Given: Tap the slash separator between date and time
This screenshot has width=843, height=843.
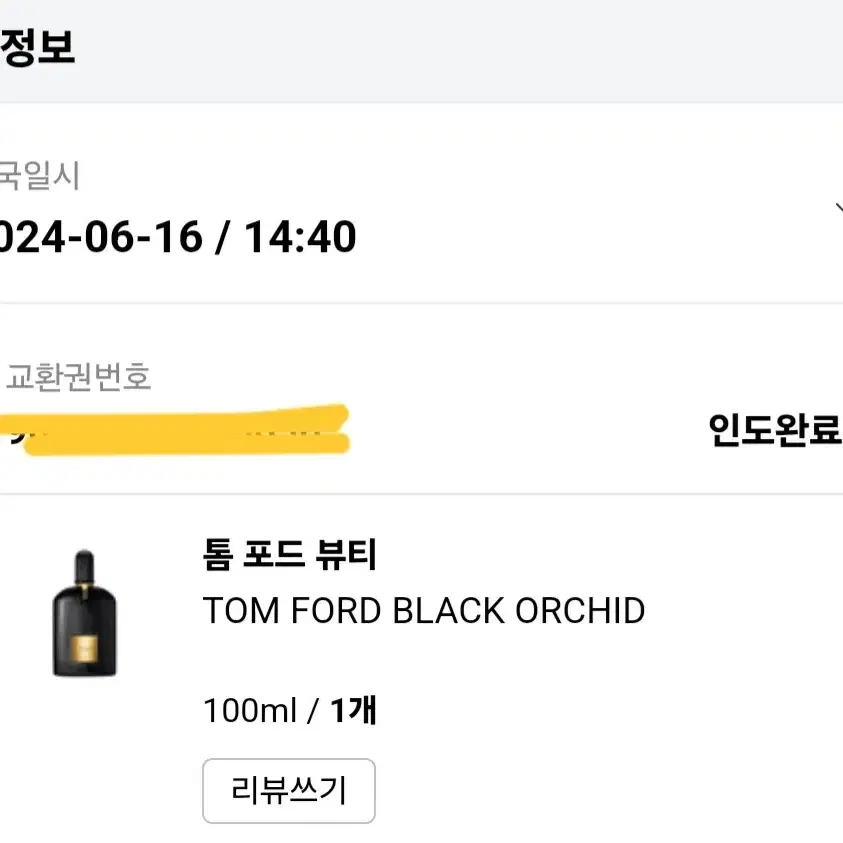Looking at the screenshot, I should (x=222, y=237).
